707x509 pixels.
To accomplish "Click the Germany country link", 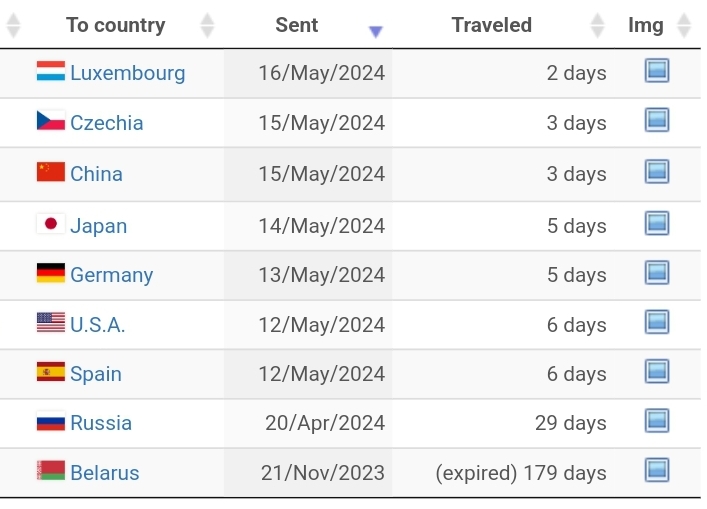I will (x=112, y=275).
